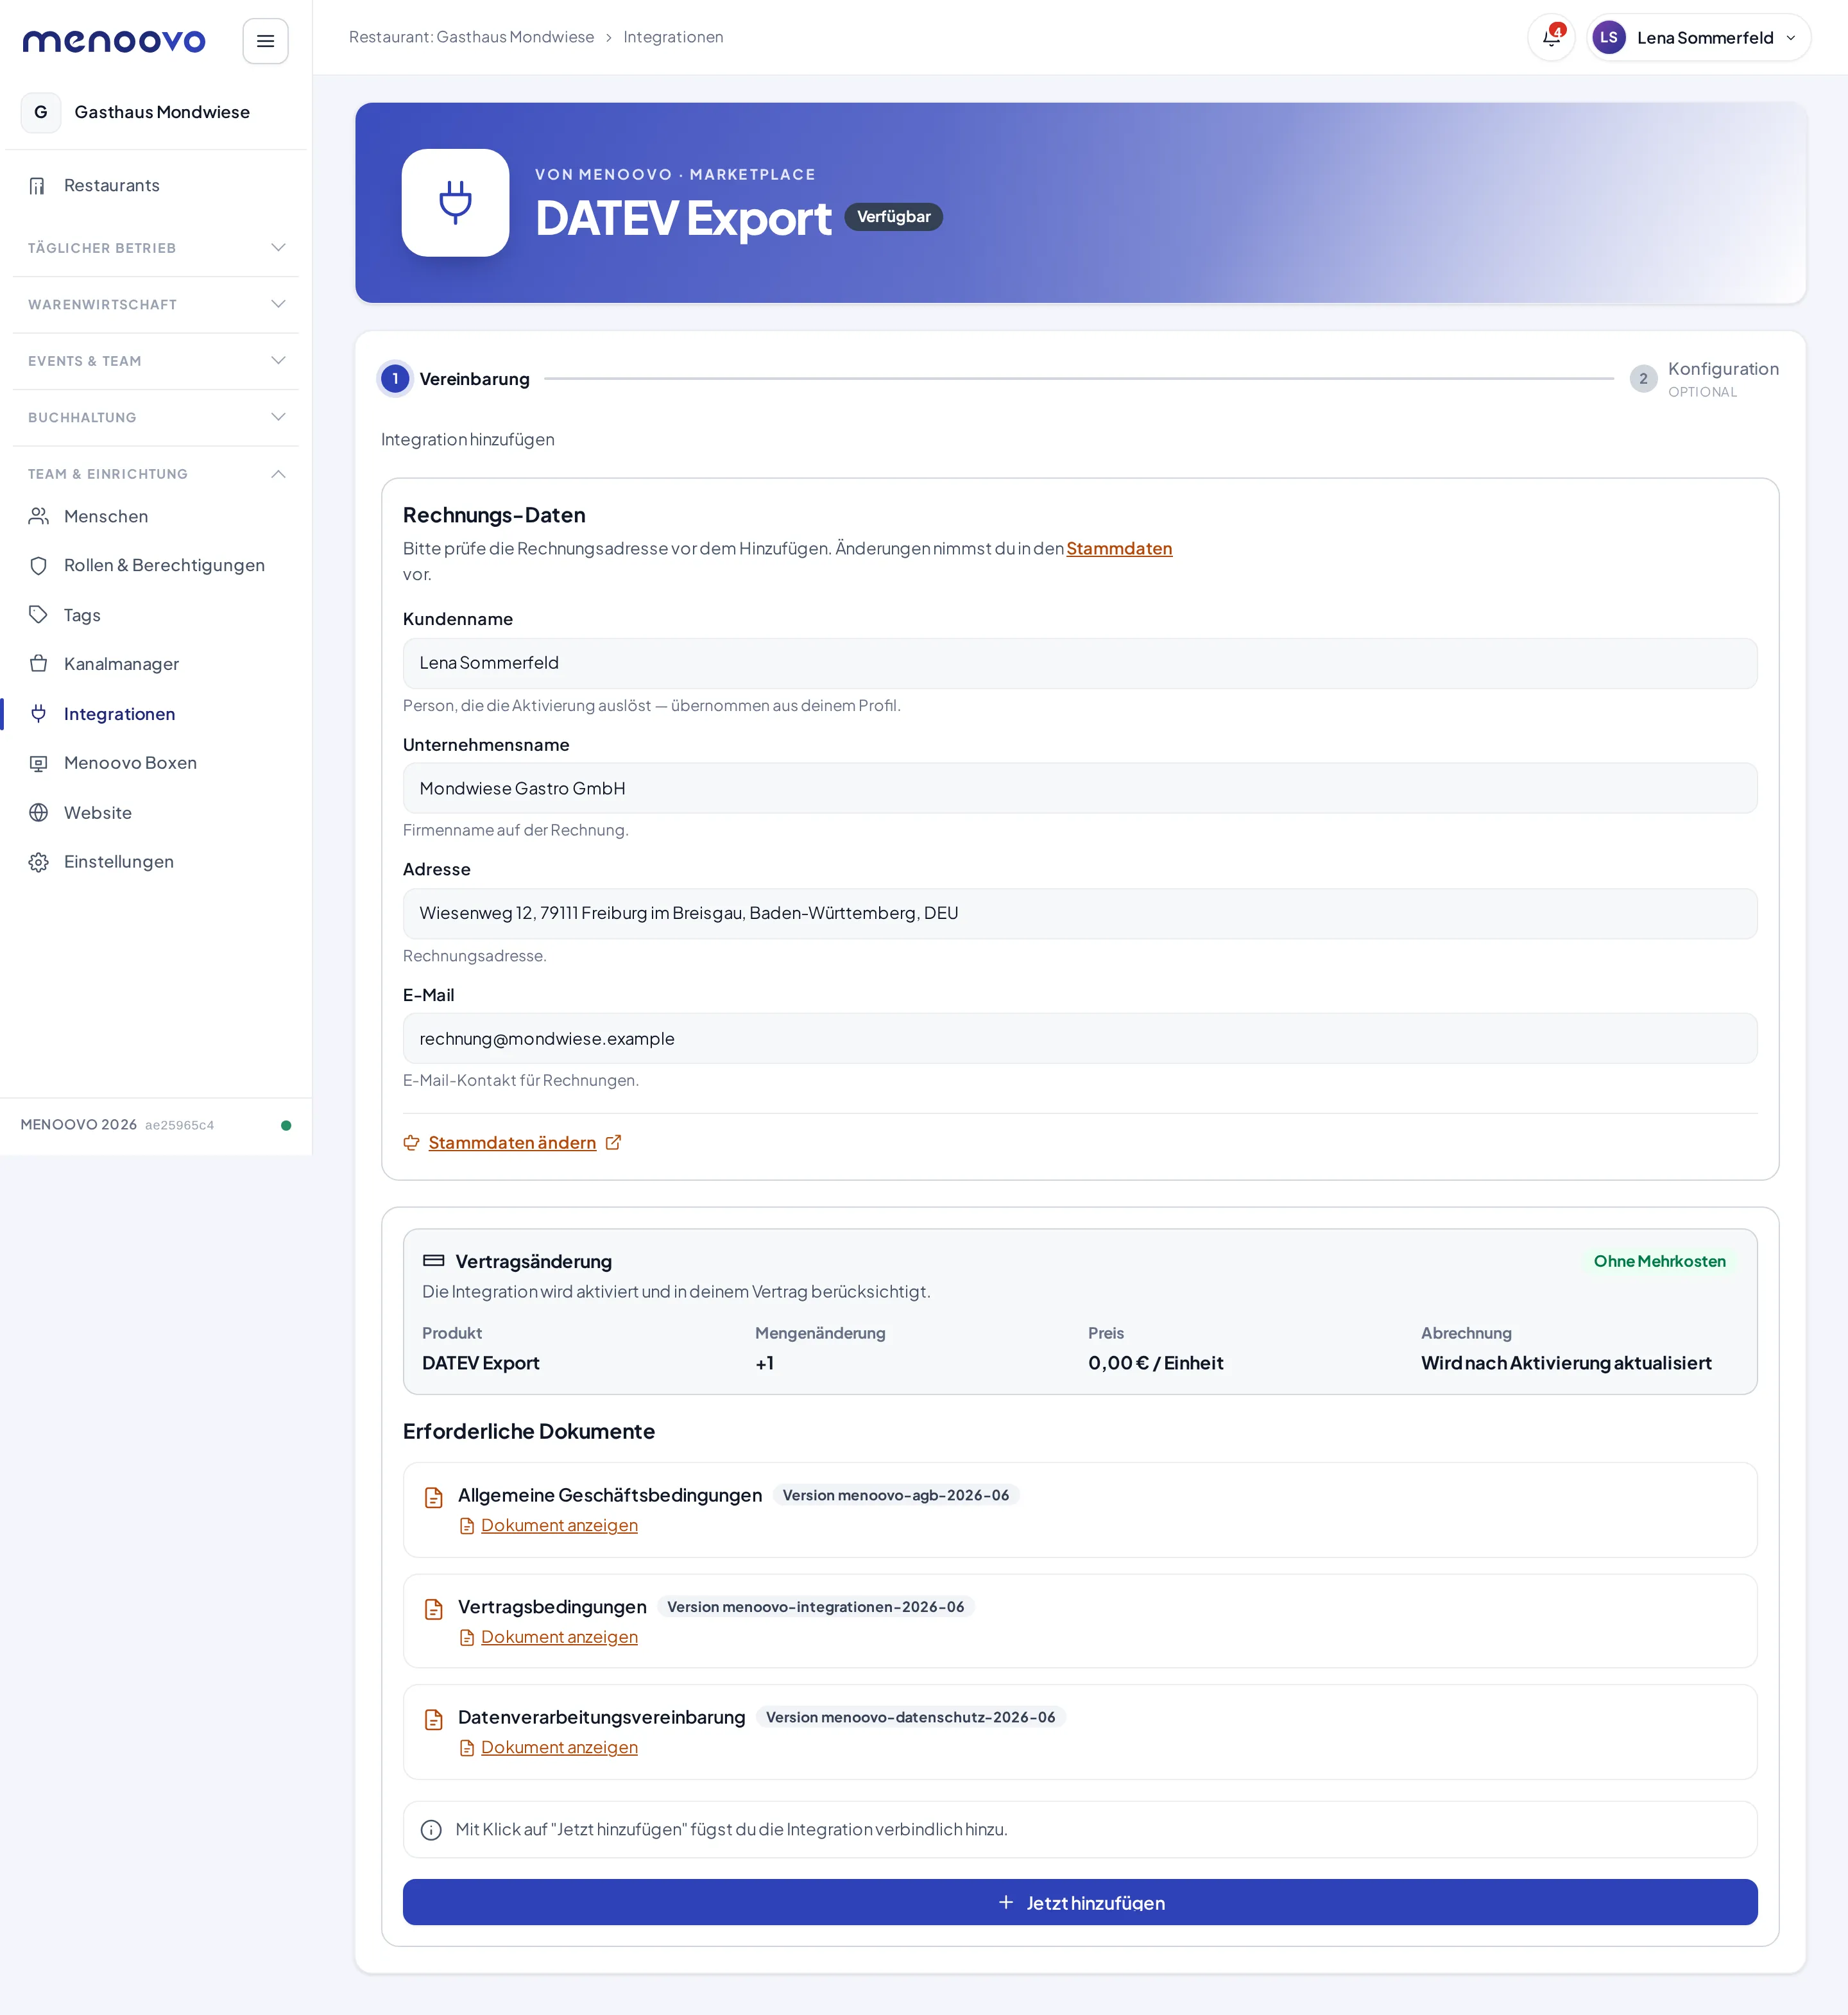Click document icon next to Datenverarbeitungsvereinbarung
The image size is (1848, 2015).
pos(434,1719)
